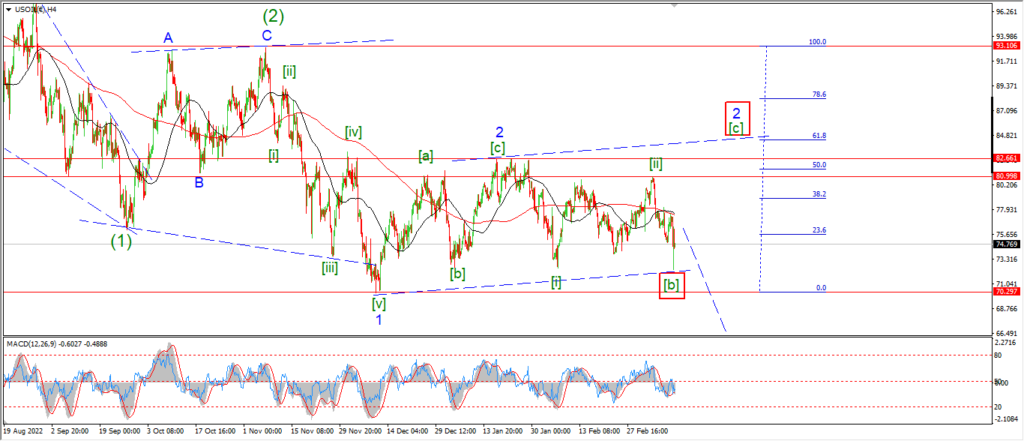
Task: Select the blue wave A label
Action: pyautogui.click(x=168, y=39)
